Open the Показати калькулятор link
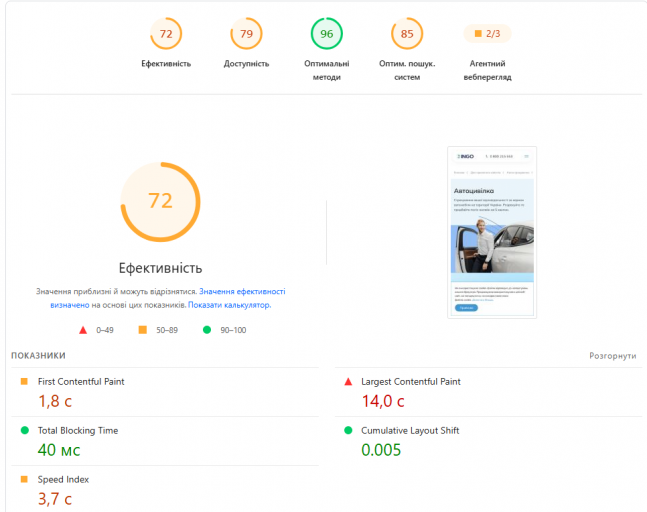Screen dimensions: 647x512 tap(229, 305)
